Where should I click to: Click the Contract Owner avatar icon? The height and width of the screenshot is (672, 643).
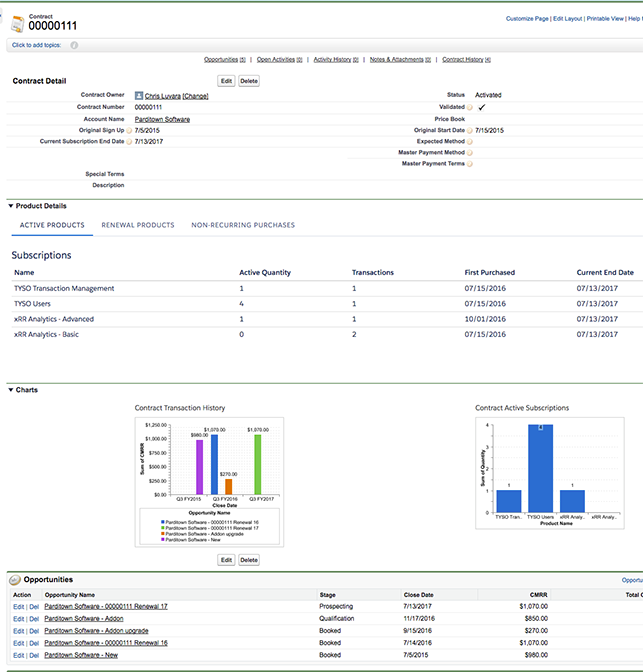(138, 95)
